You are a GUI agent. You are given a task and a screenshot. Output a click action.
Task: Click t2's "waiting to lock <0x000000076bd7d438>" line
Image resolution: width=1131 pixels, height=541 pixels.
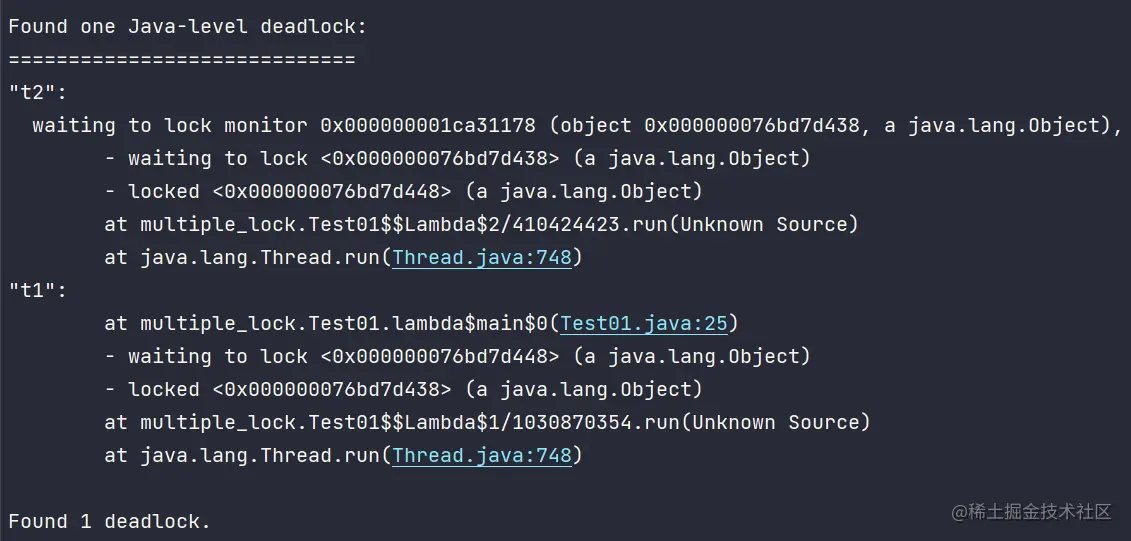point(456,159)
